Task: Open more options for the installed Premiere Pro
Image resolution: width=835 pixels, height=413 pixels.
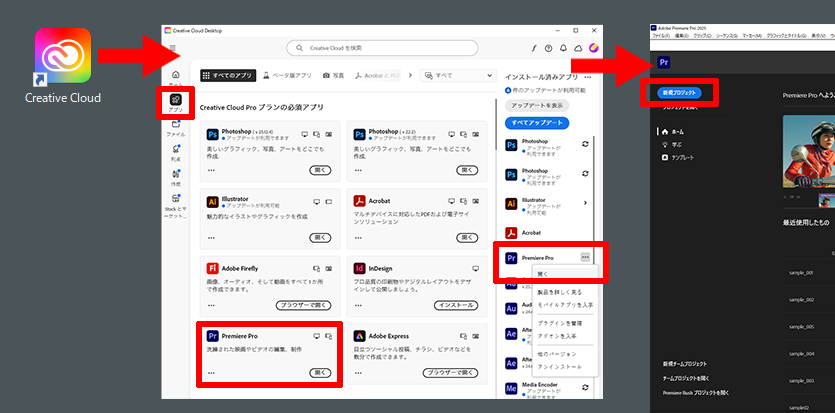Action: tap(585, 258)
